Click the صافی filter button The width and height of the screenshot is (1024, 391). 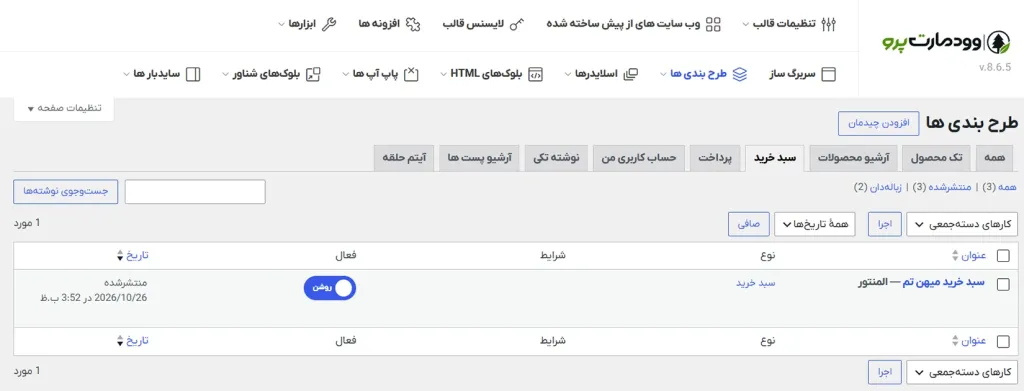pos(749,225)
